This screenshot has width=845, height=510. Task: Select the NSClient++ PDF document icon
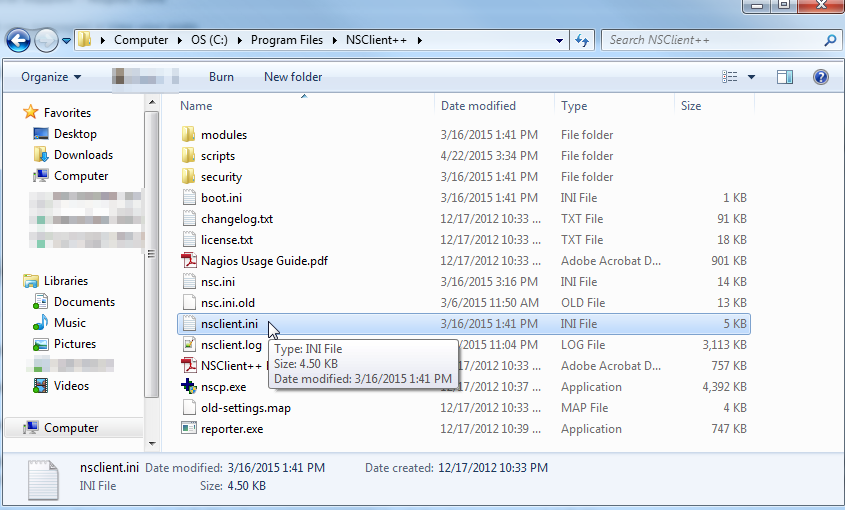pos(189,366)
